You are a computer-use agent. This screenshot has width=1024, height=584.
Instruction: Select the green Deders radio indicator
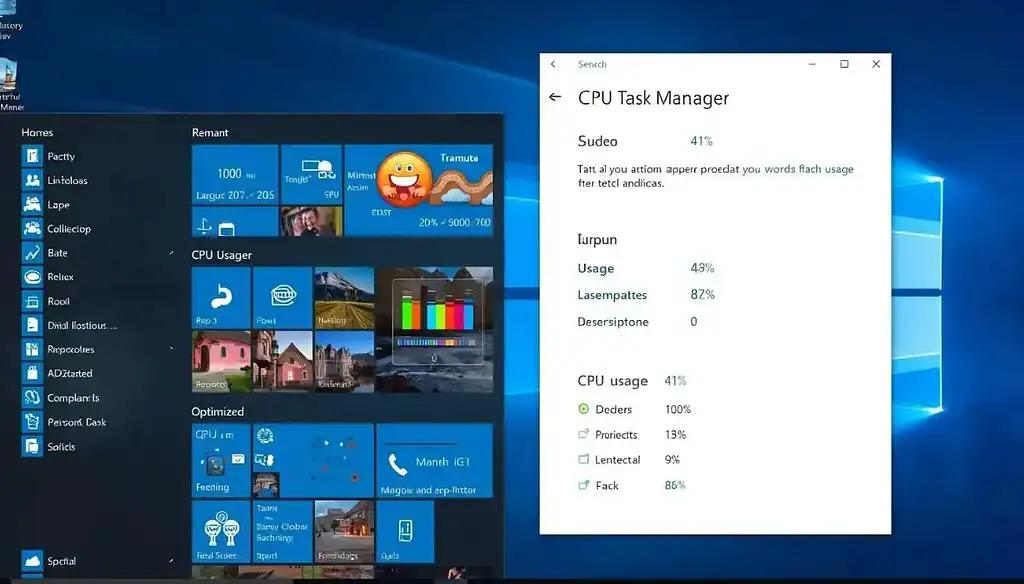(584, 409)
